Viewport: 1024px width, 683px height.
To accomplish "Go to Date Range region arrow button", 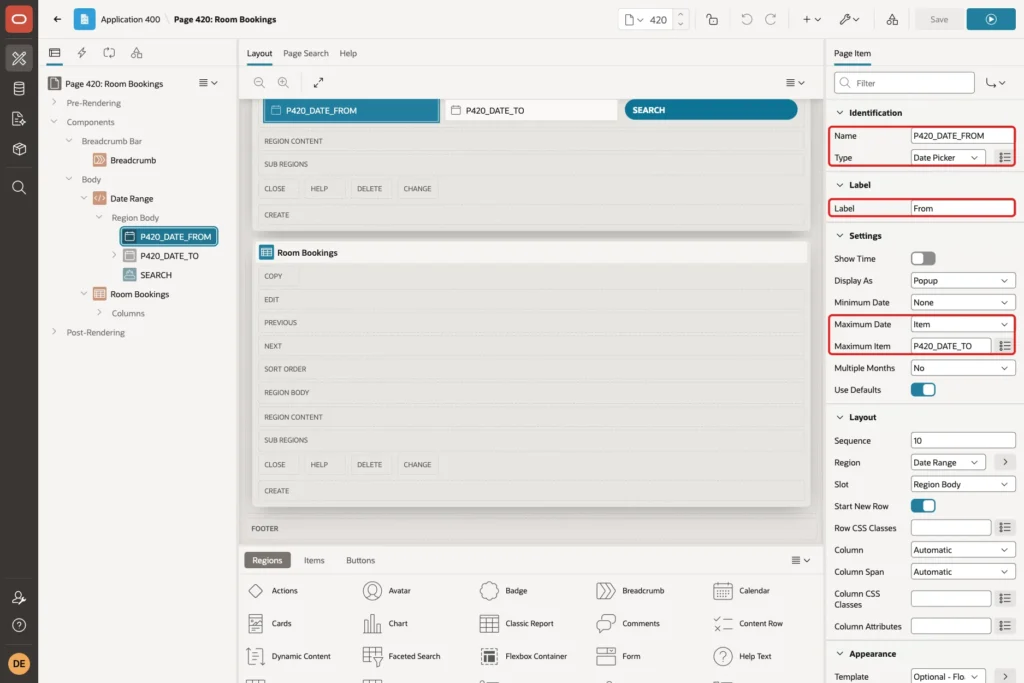I will point(1005,462).
